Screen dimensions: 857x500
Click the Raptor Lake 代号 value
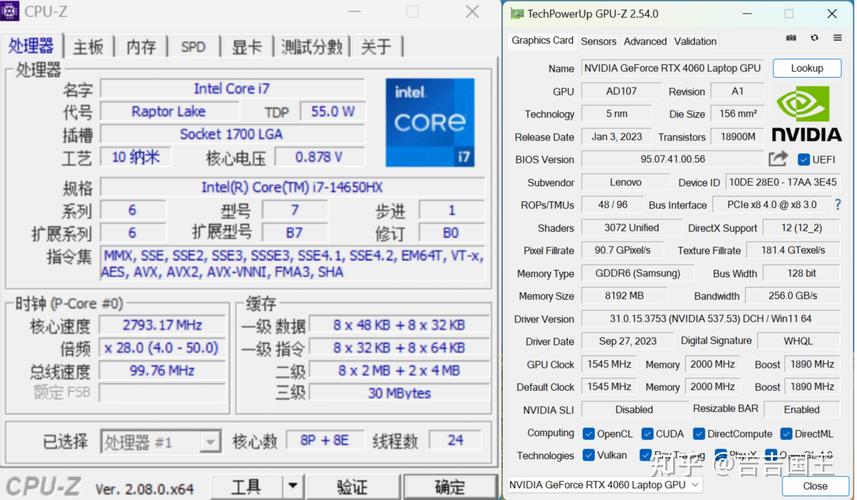[168, 111]
